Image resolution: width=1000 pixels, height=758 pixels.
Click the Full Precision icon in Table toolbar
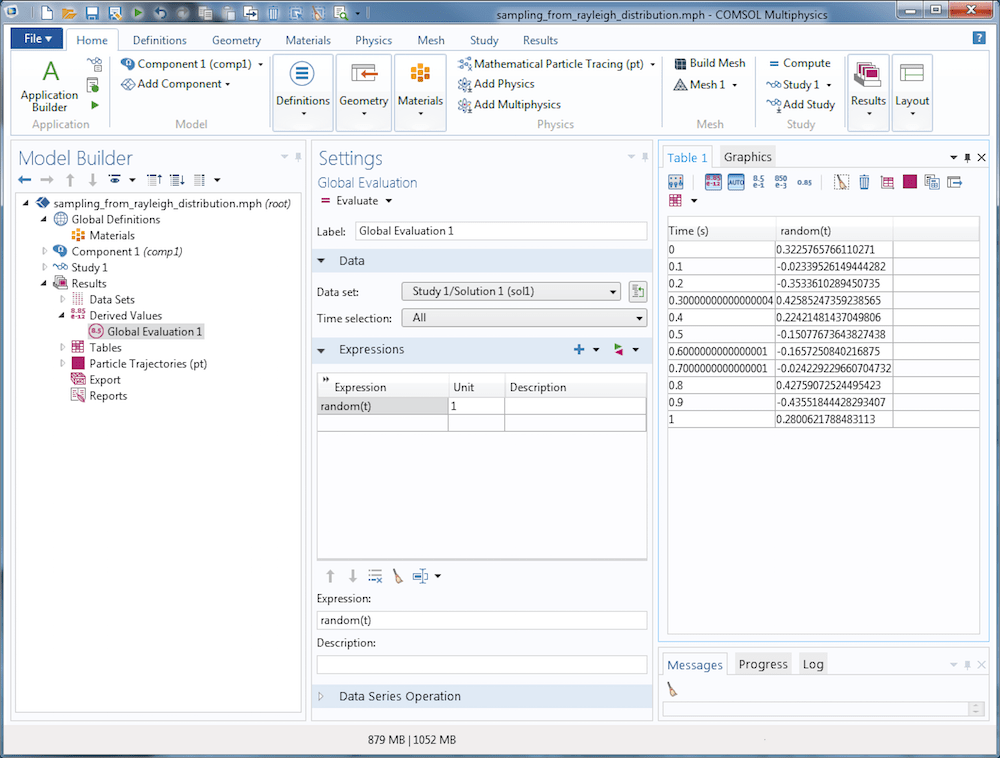[713, 182]
